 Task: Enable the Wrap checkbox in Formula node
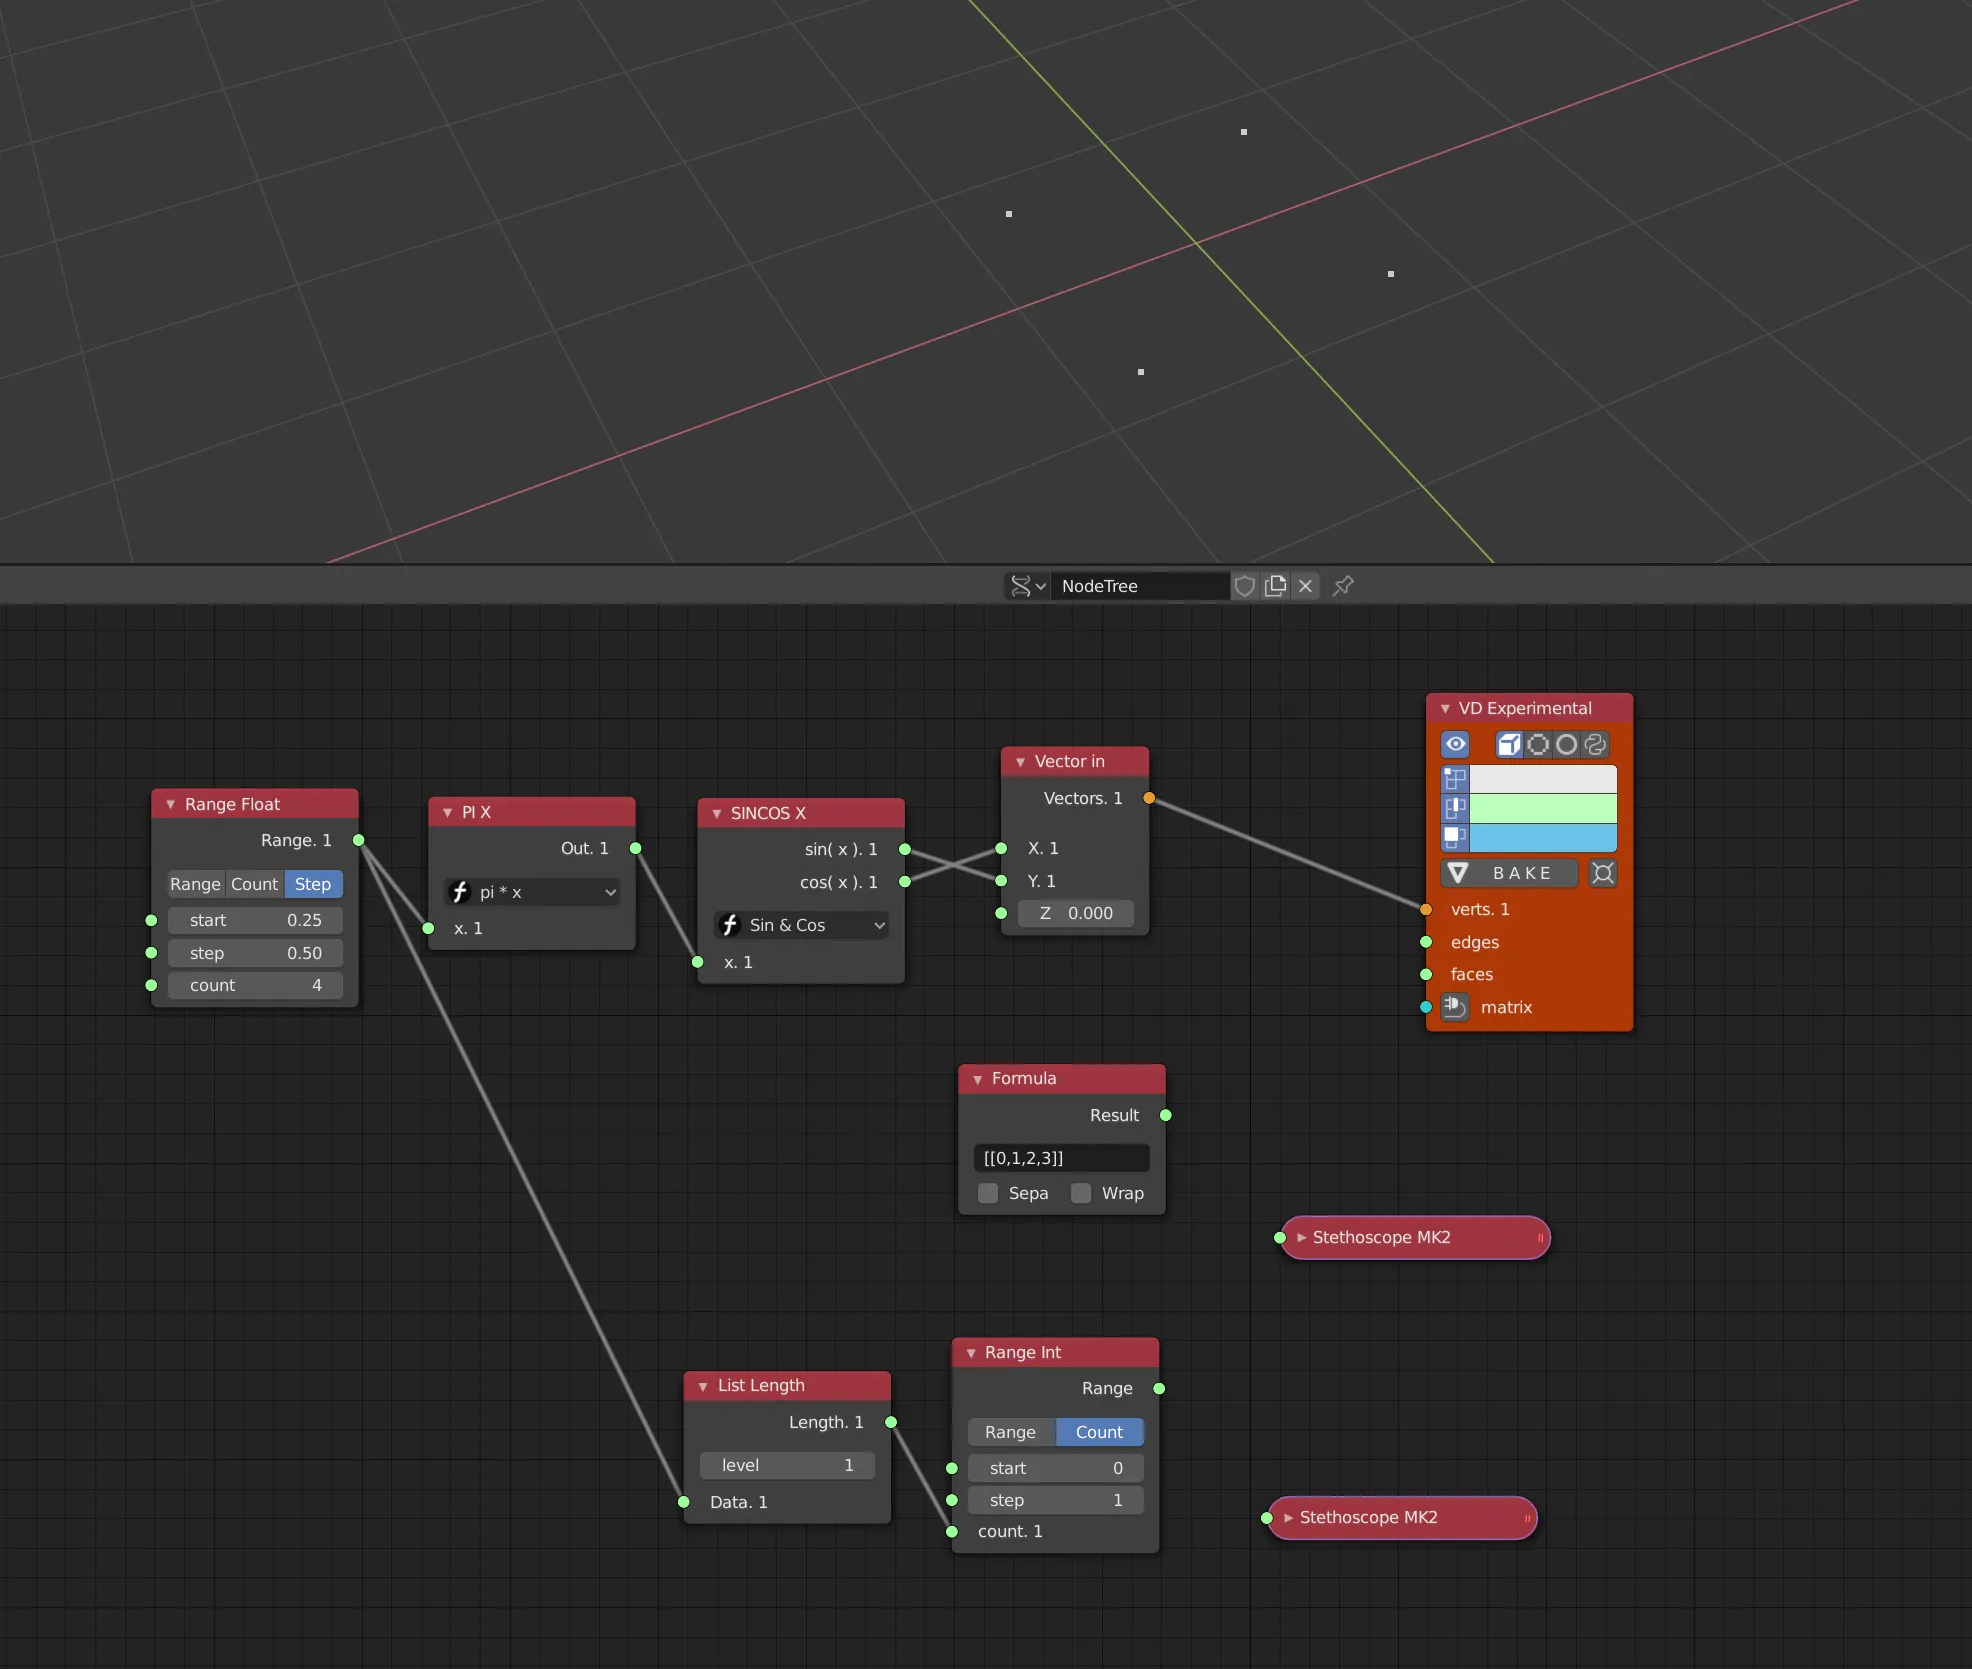pos(1081,1193)
